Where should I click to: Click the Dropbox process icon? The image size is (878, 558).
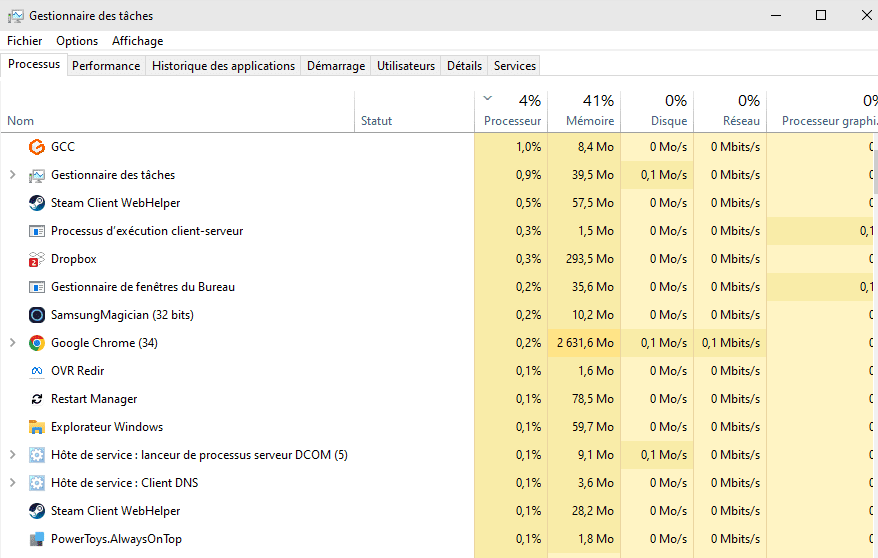coord(37,259)
